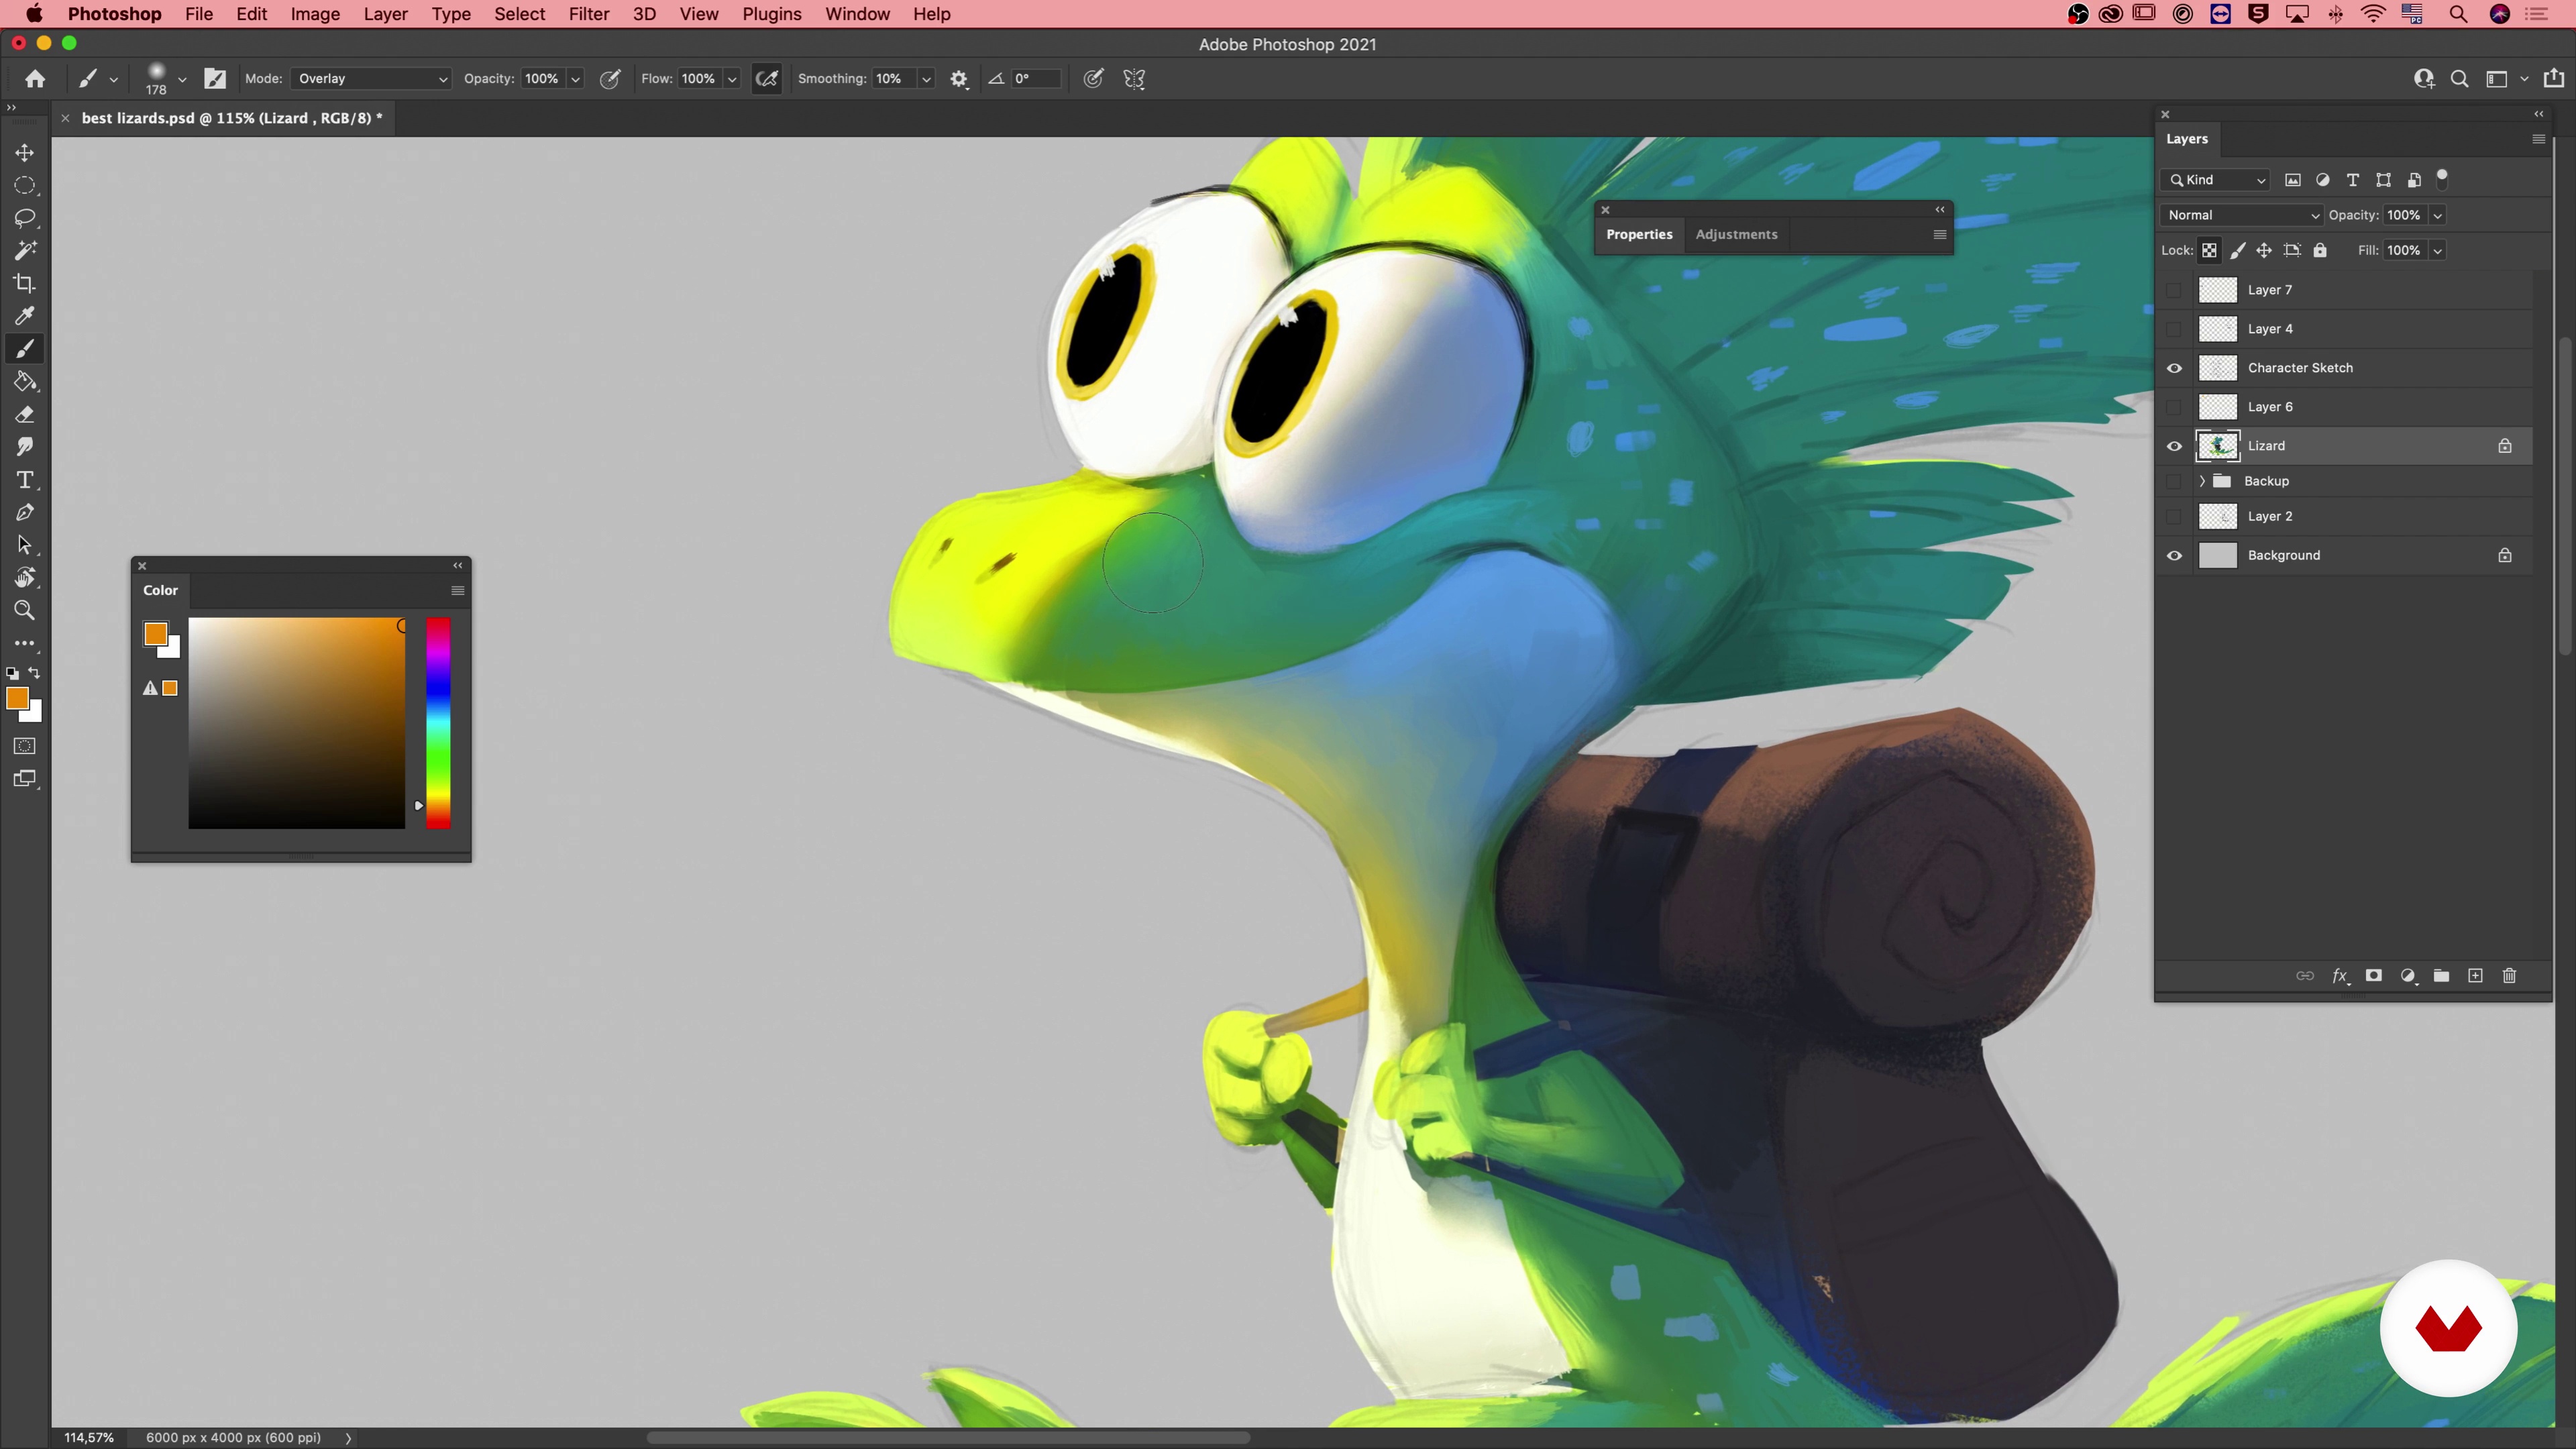Select the Pen tool
2576x1449 pixels.
tap(25, 513)
